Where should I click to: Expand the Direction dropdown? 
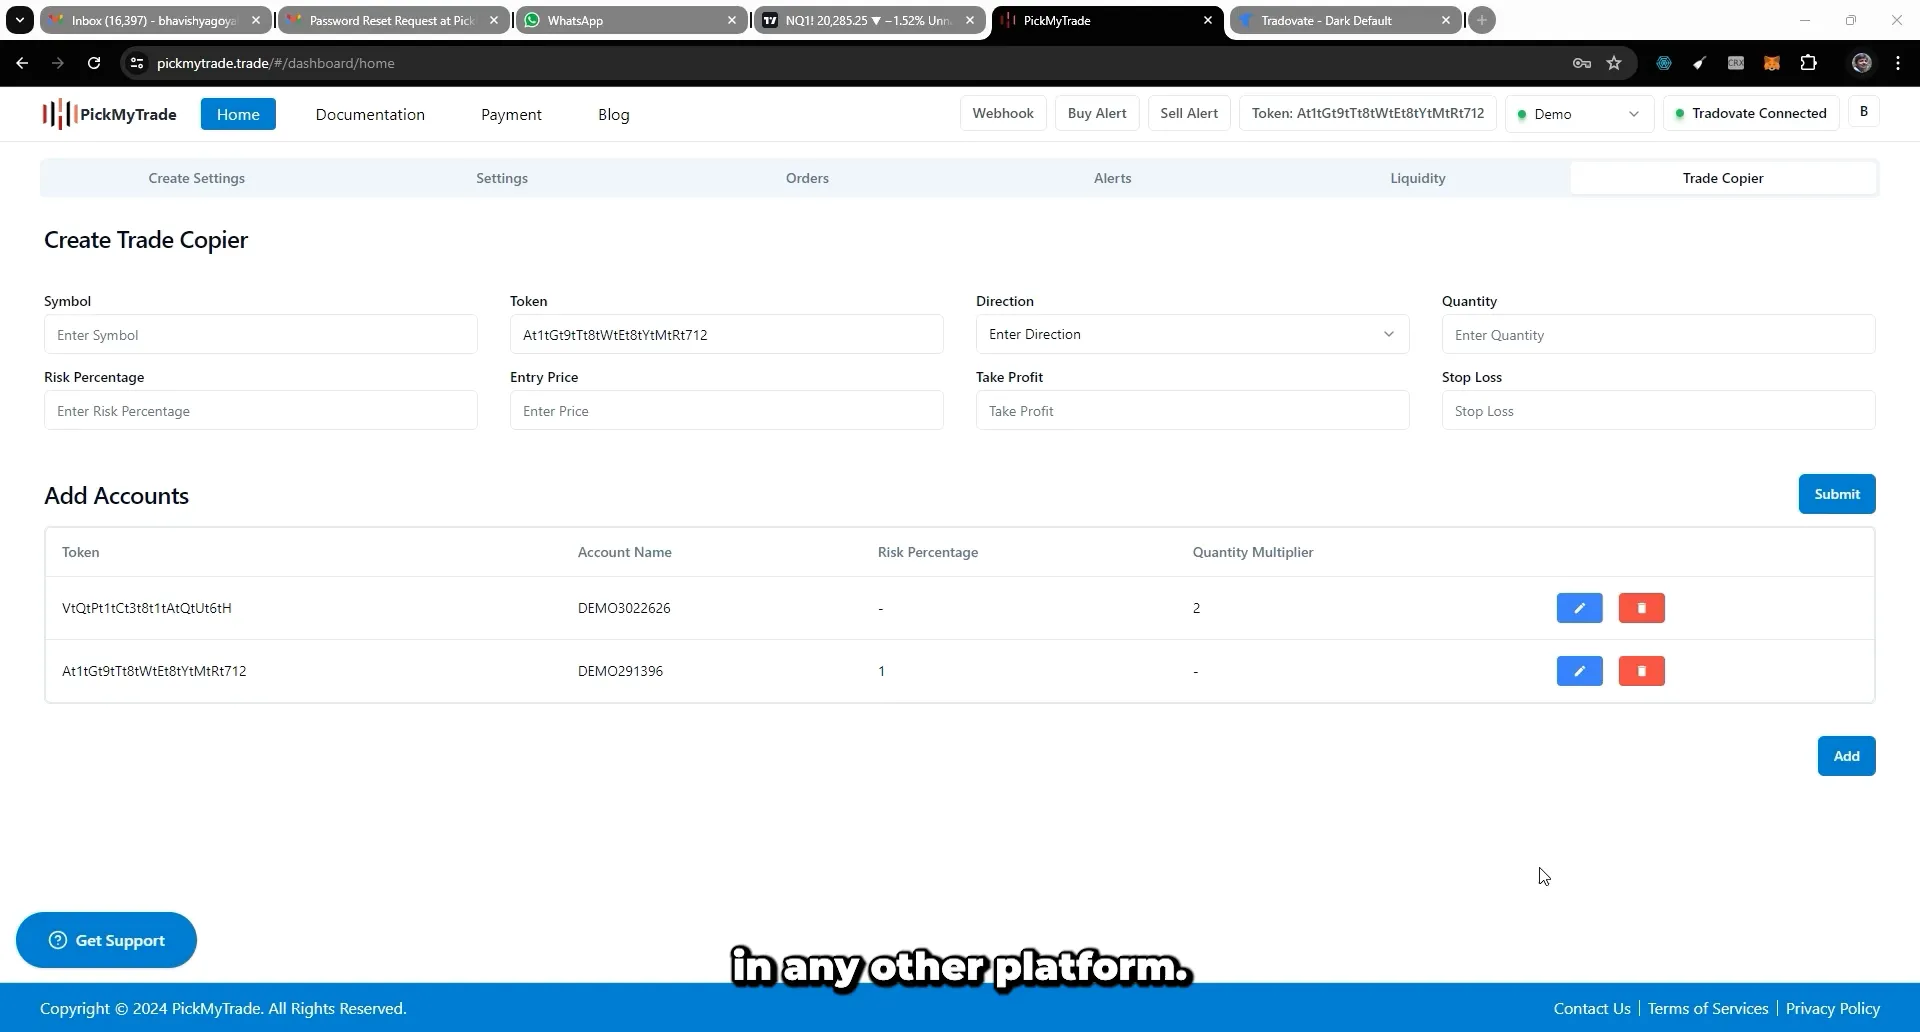click(1192, 334)
